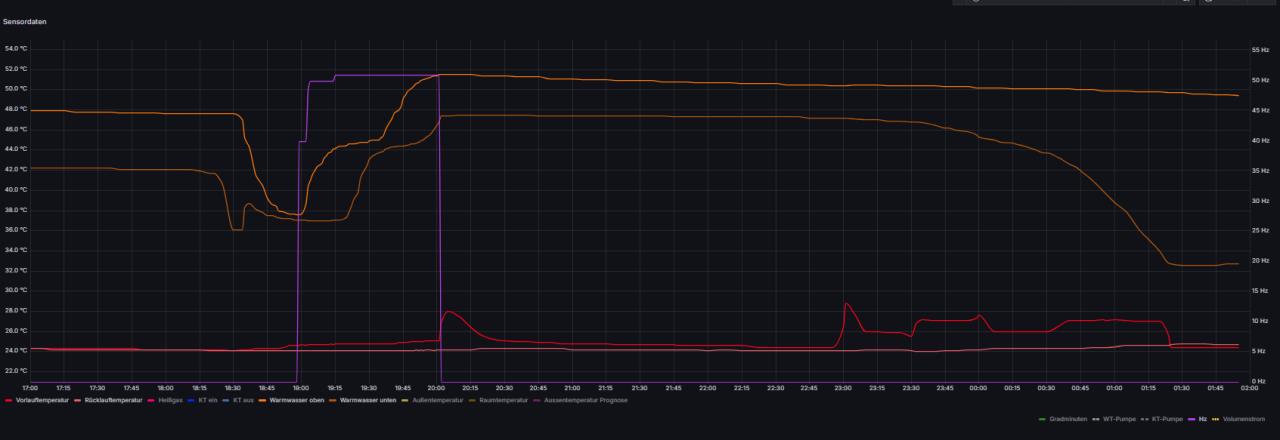Open color picker for Warmwasser unten swatch

tap(333, 400)
